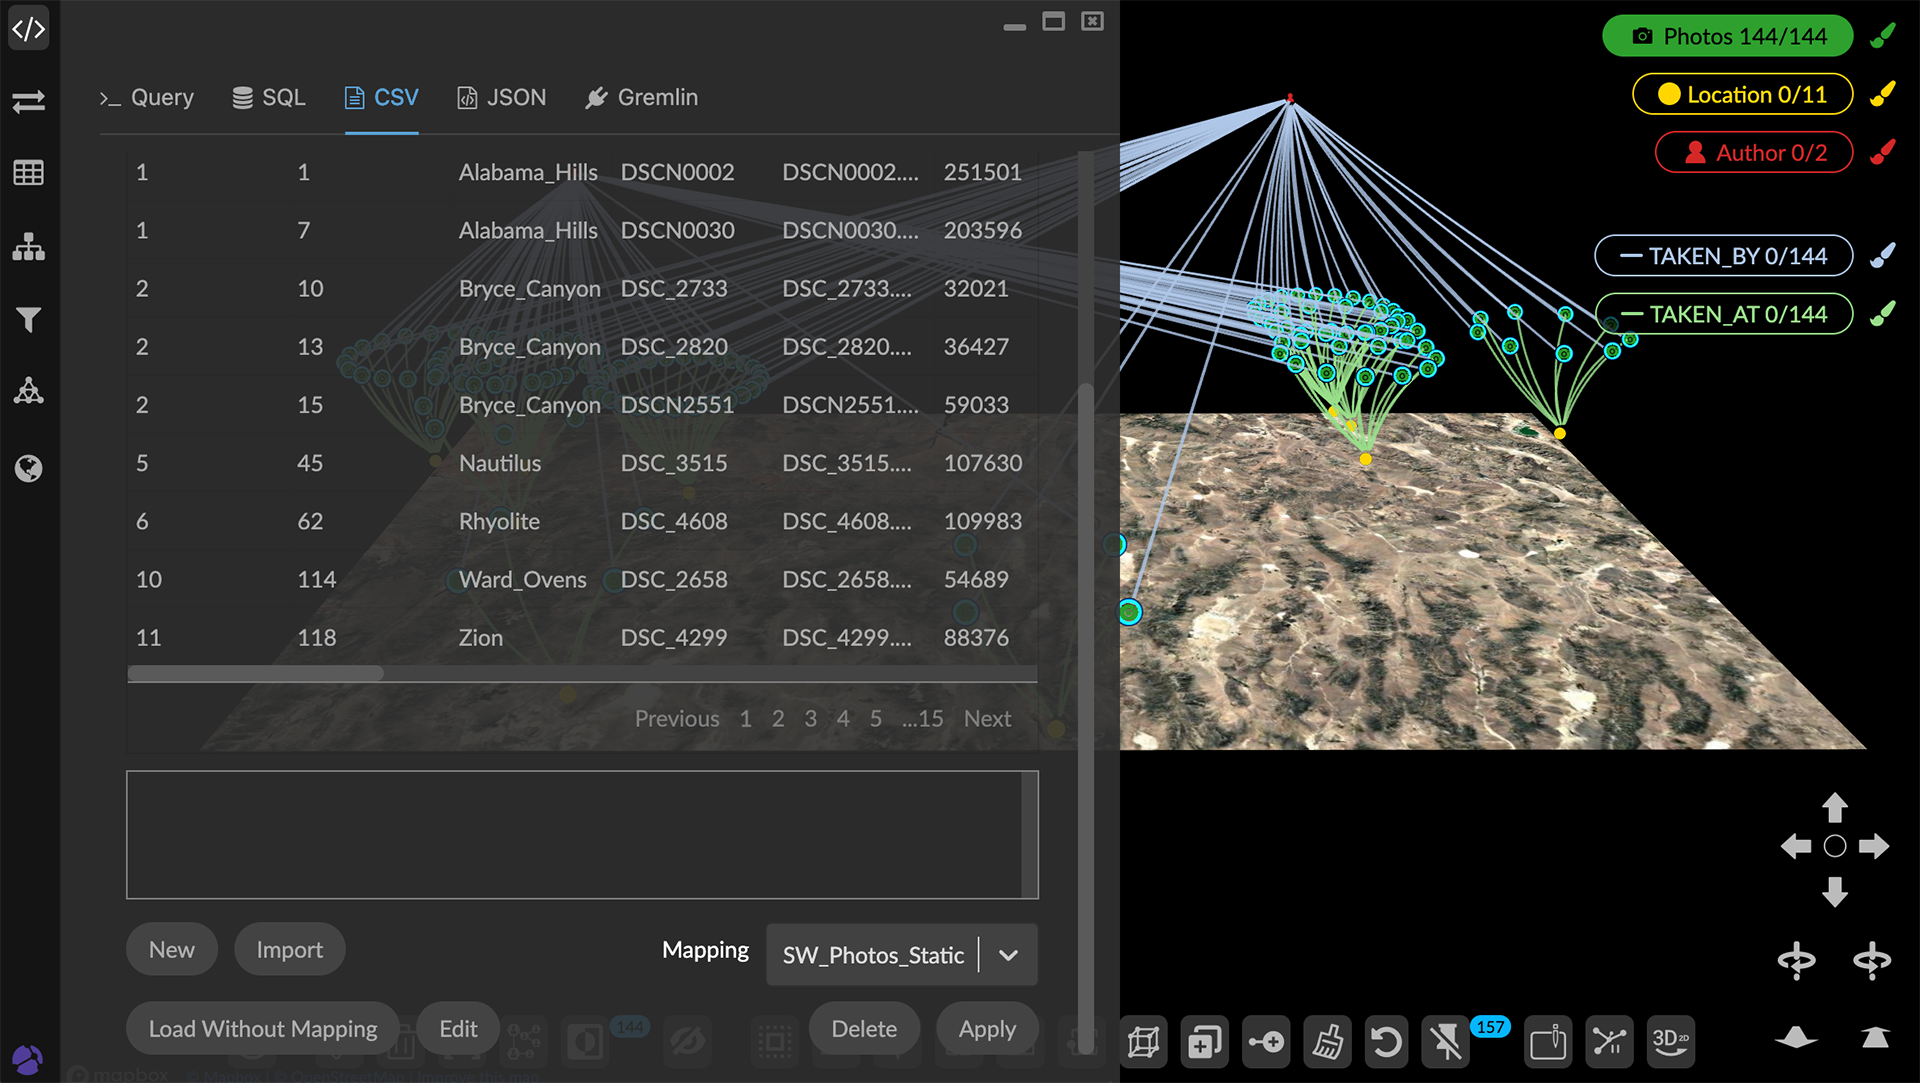Select the filter icon in the left sidebar
1920x1083 pixels.
click(x=29, y=319)
